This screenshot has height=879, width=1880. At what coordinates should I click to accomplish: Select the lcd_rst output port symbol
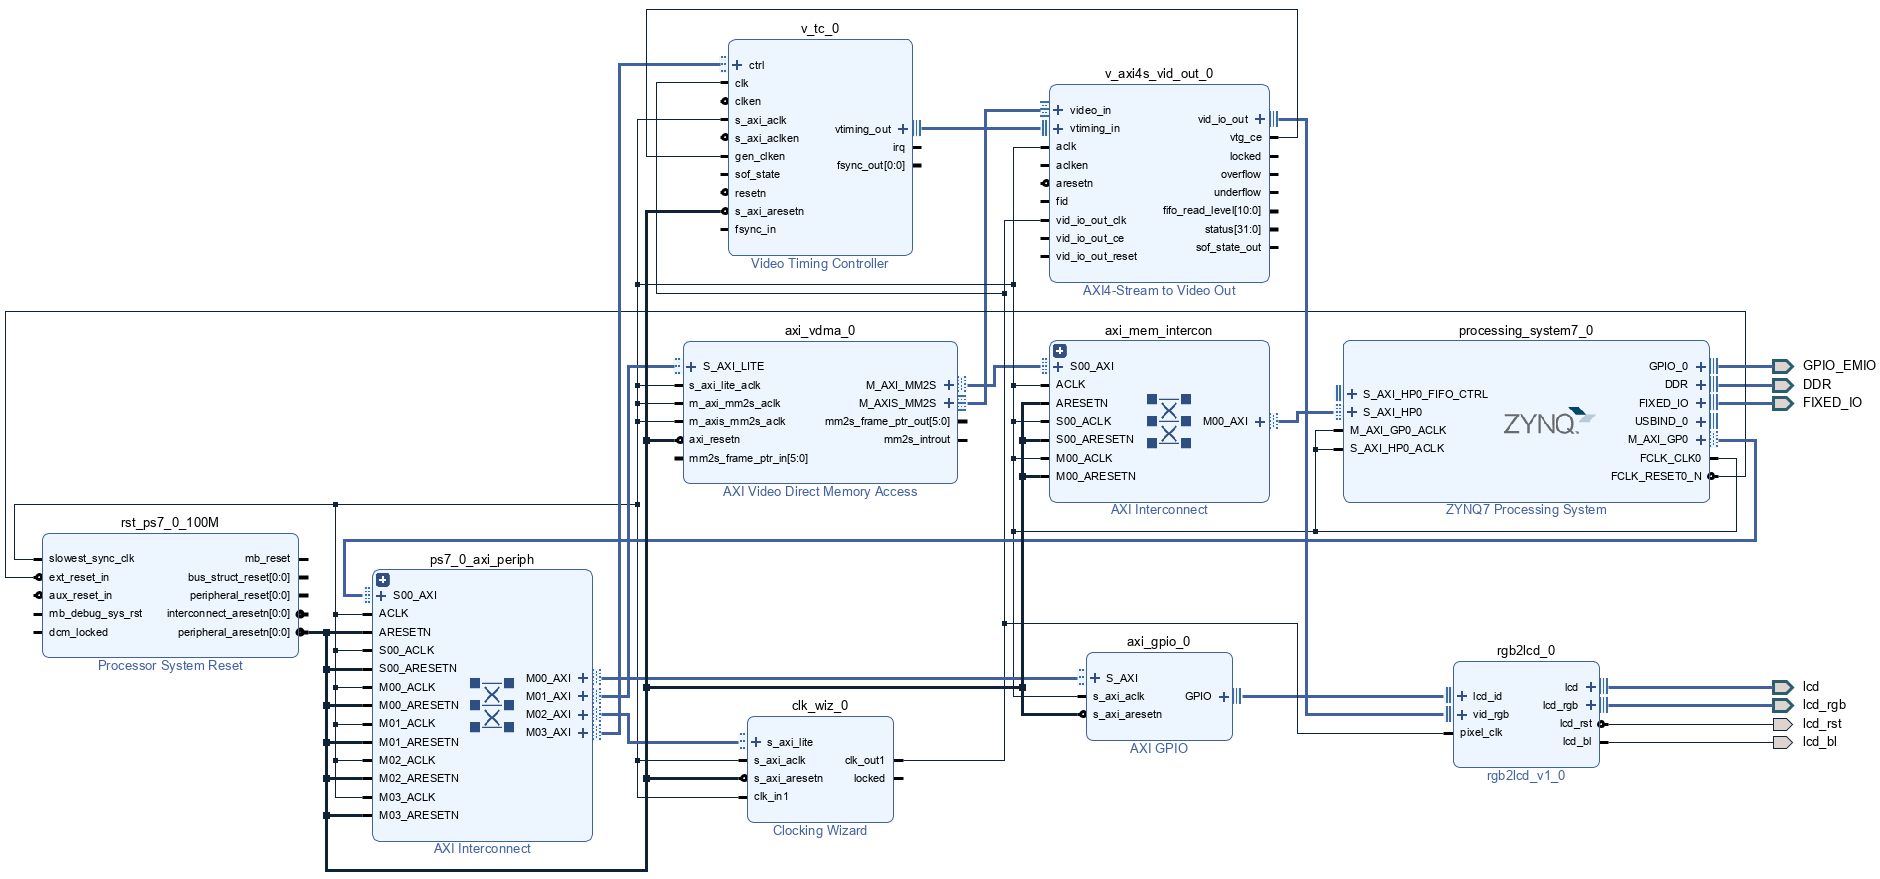(x=1782, y=724)
